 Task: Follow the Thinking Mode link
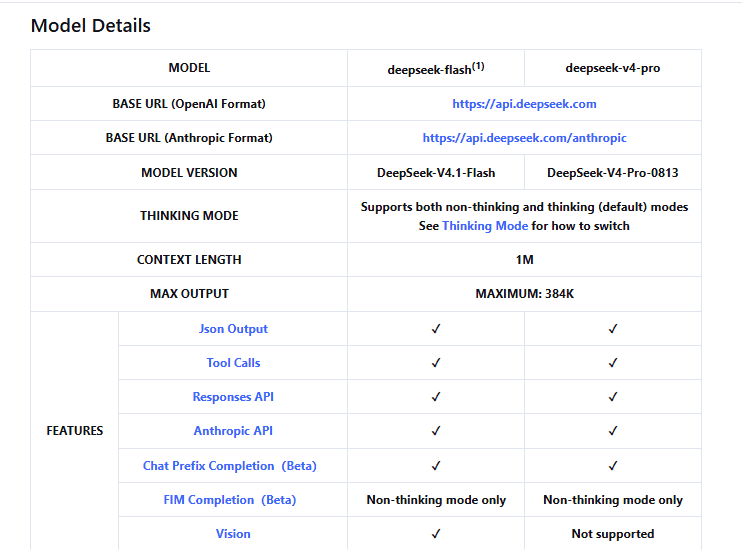(x=485, y=226)
